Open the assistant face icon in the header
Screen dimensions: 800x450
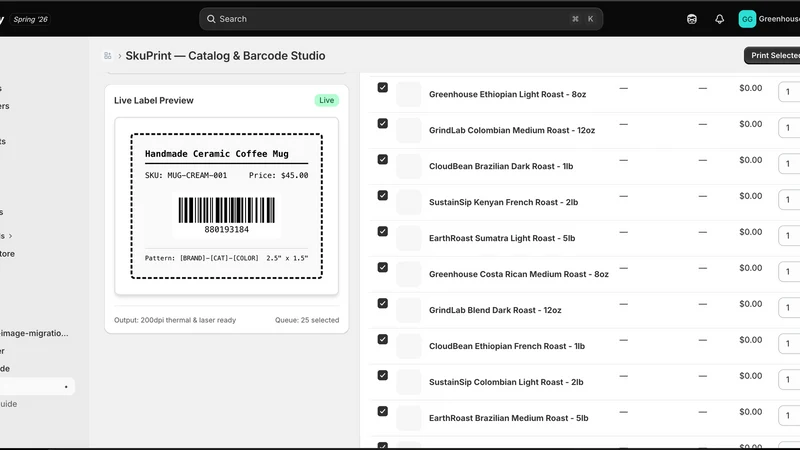(691, 19)
